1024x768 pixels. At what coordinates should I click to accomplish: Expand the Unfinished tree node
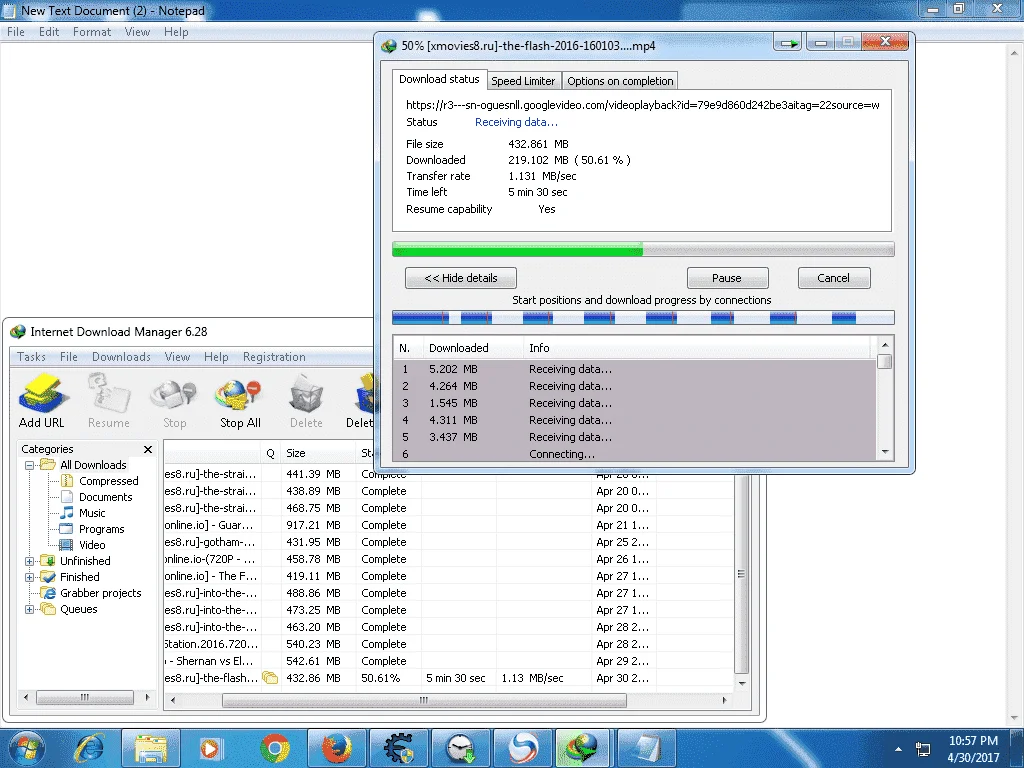click(29, 561)
